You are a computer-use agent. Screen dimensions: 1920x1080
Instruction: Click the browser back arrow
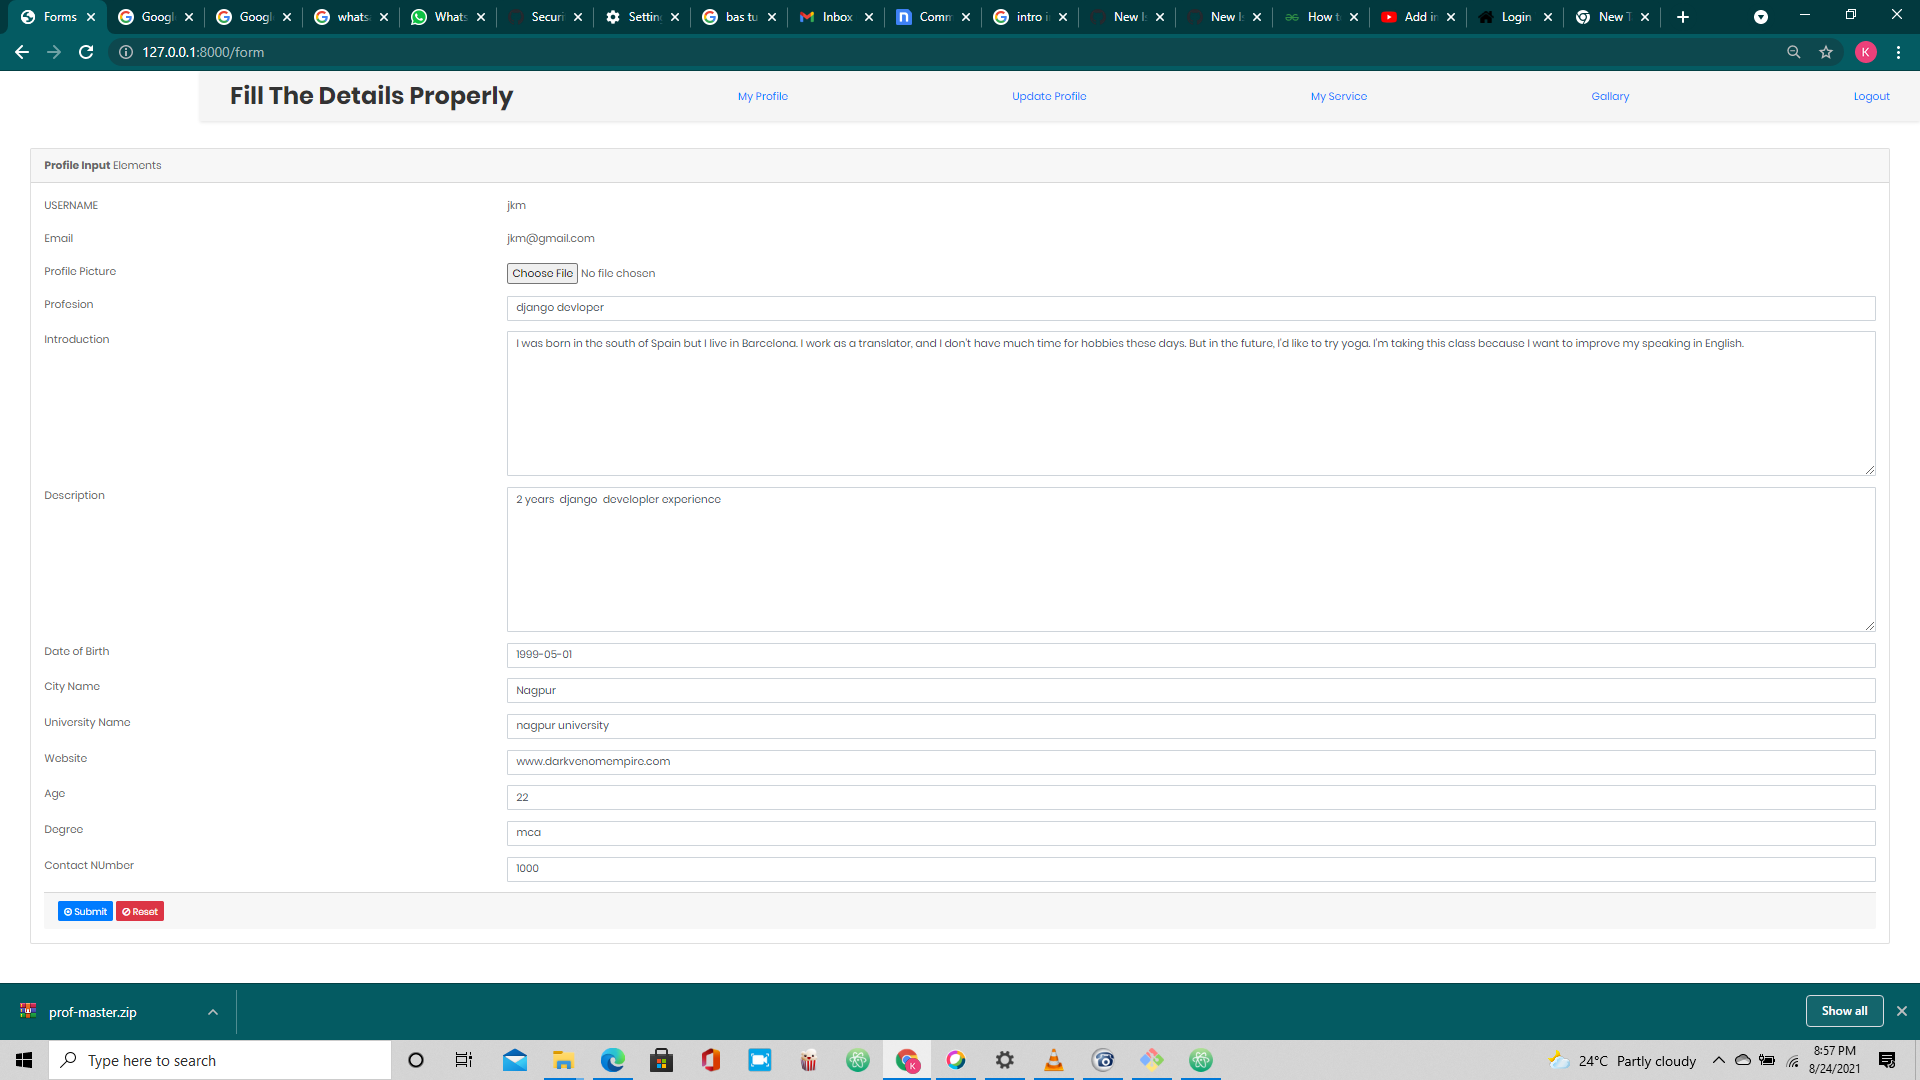pyautogui.click(x=21, y=52)
